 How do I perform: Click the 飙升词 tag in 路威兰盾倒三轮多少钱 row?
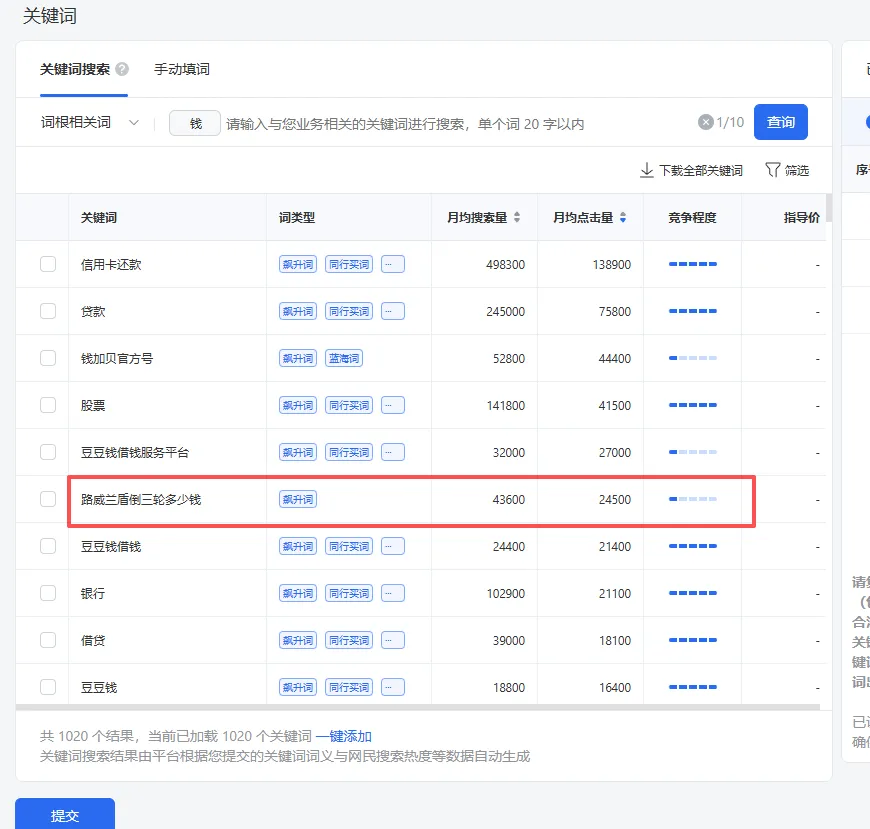298,499
